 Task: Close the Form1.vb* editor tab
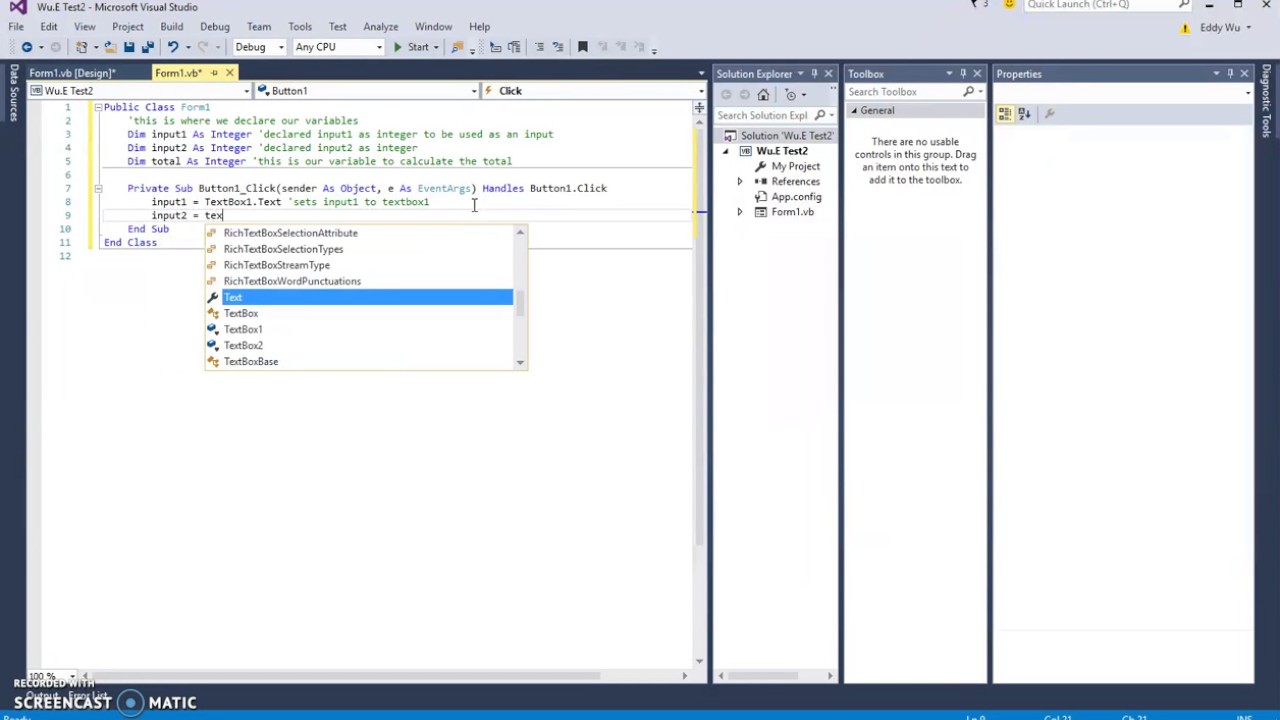[229, 73]
